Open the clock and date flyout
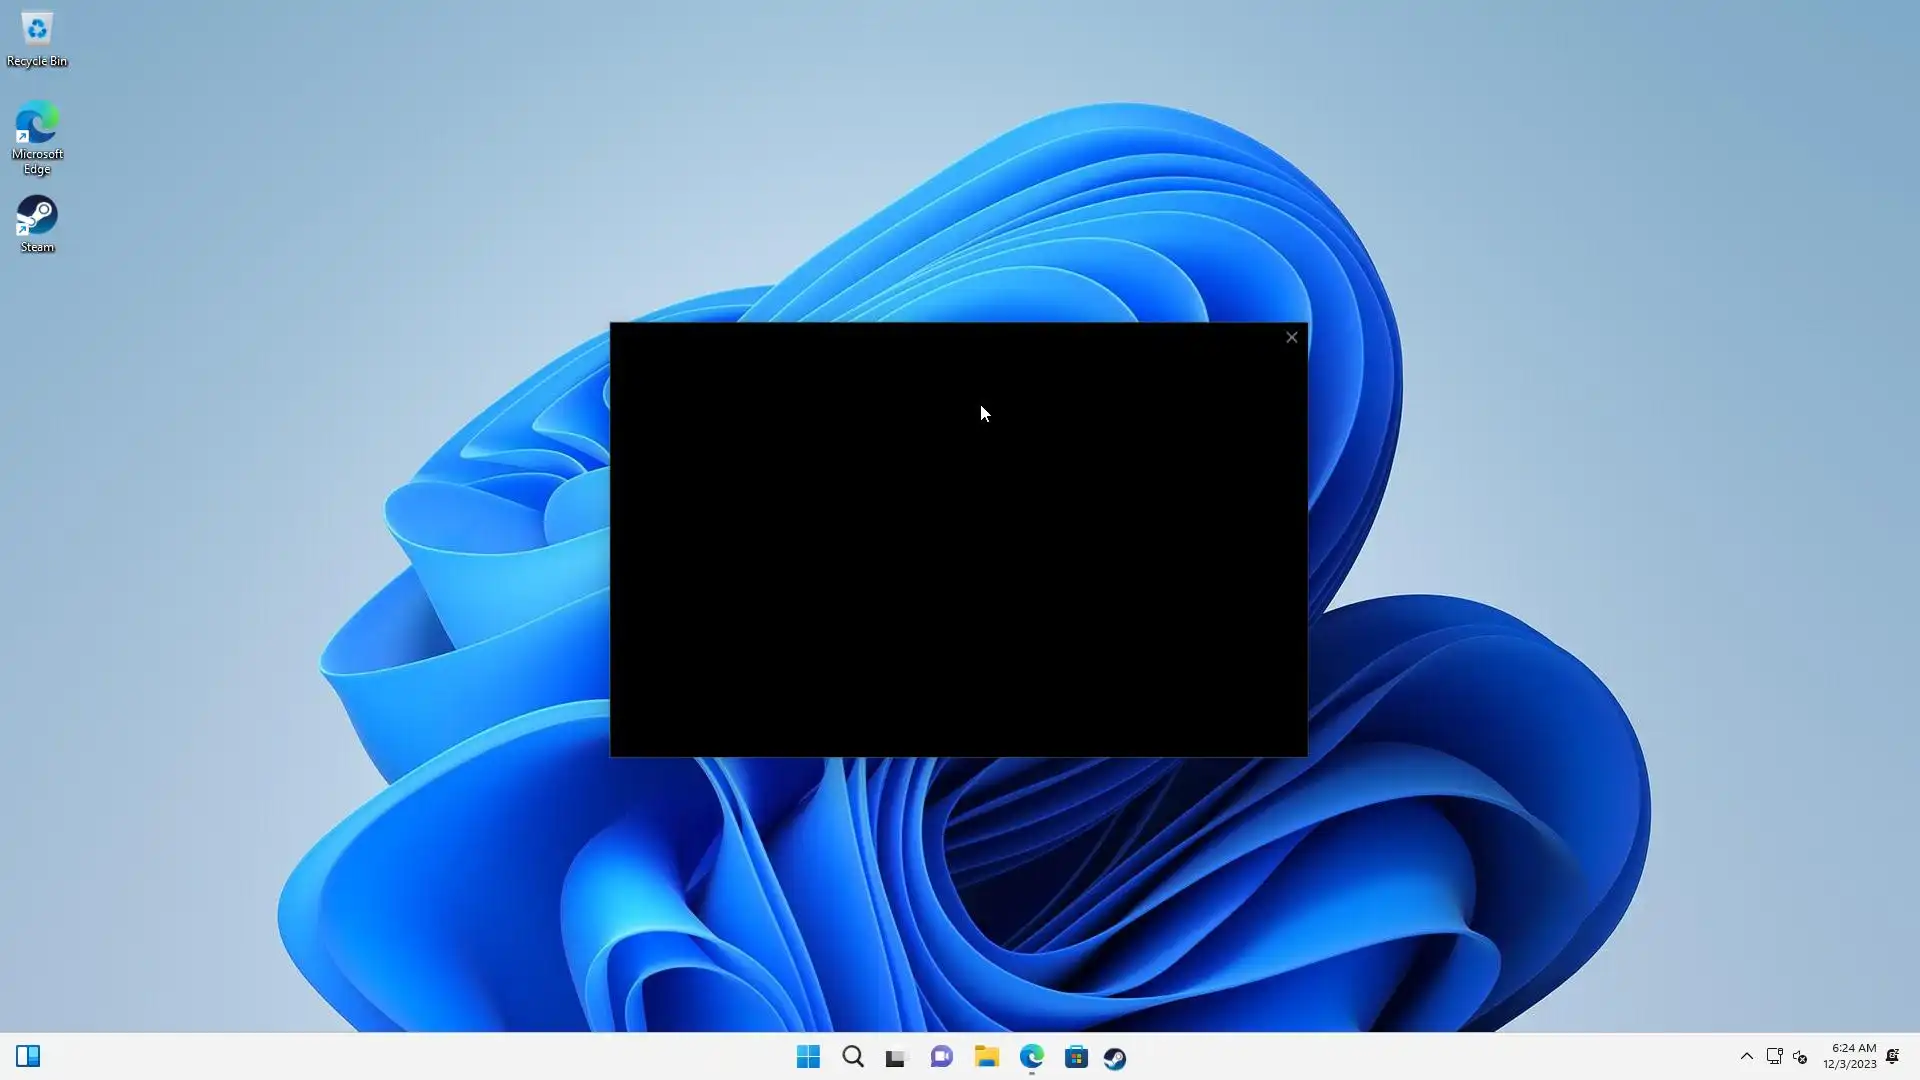This screenshot has width=1920, height=1080. click(x=1850, y=1056)
